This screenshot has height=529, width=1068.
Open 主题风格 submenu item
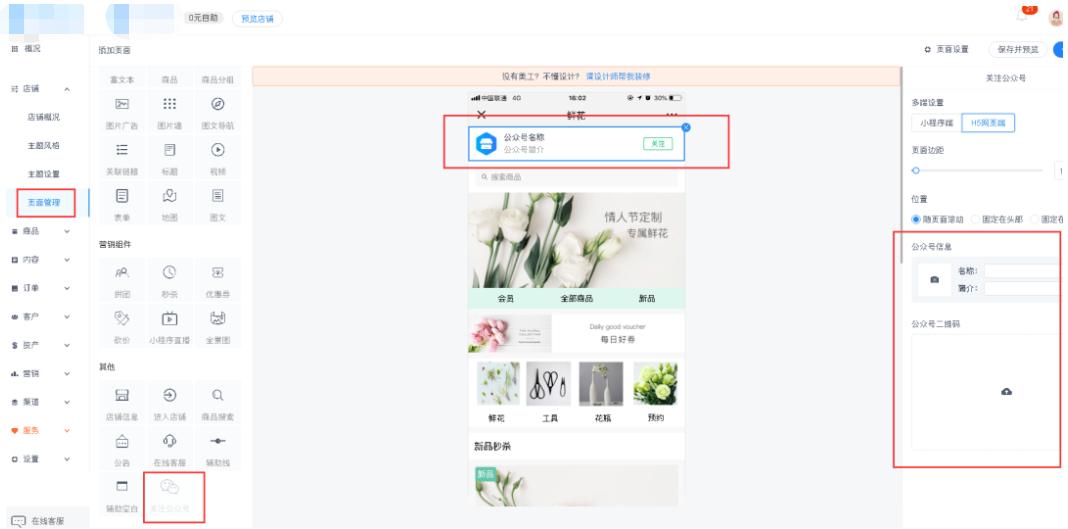pyautogui.click(x=44, y=146)
